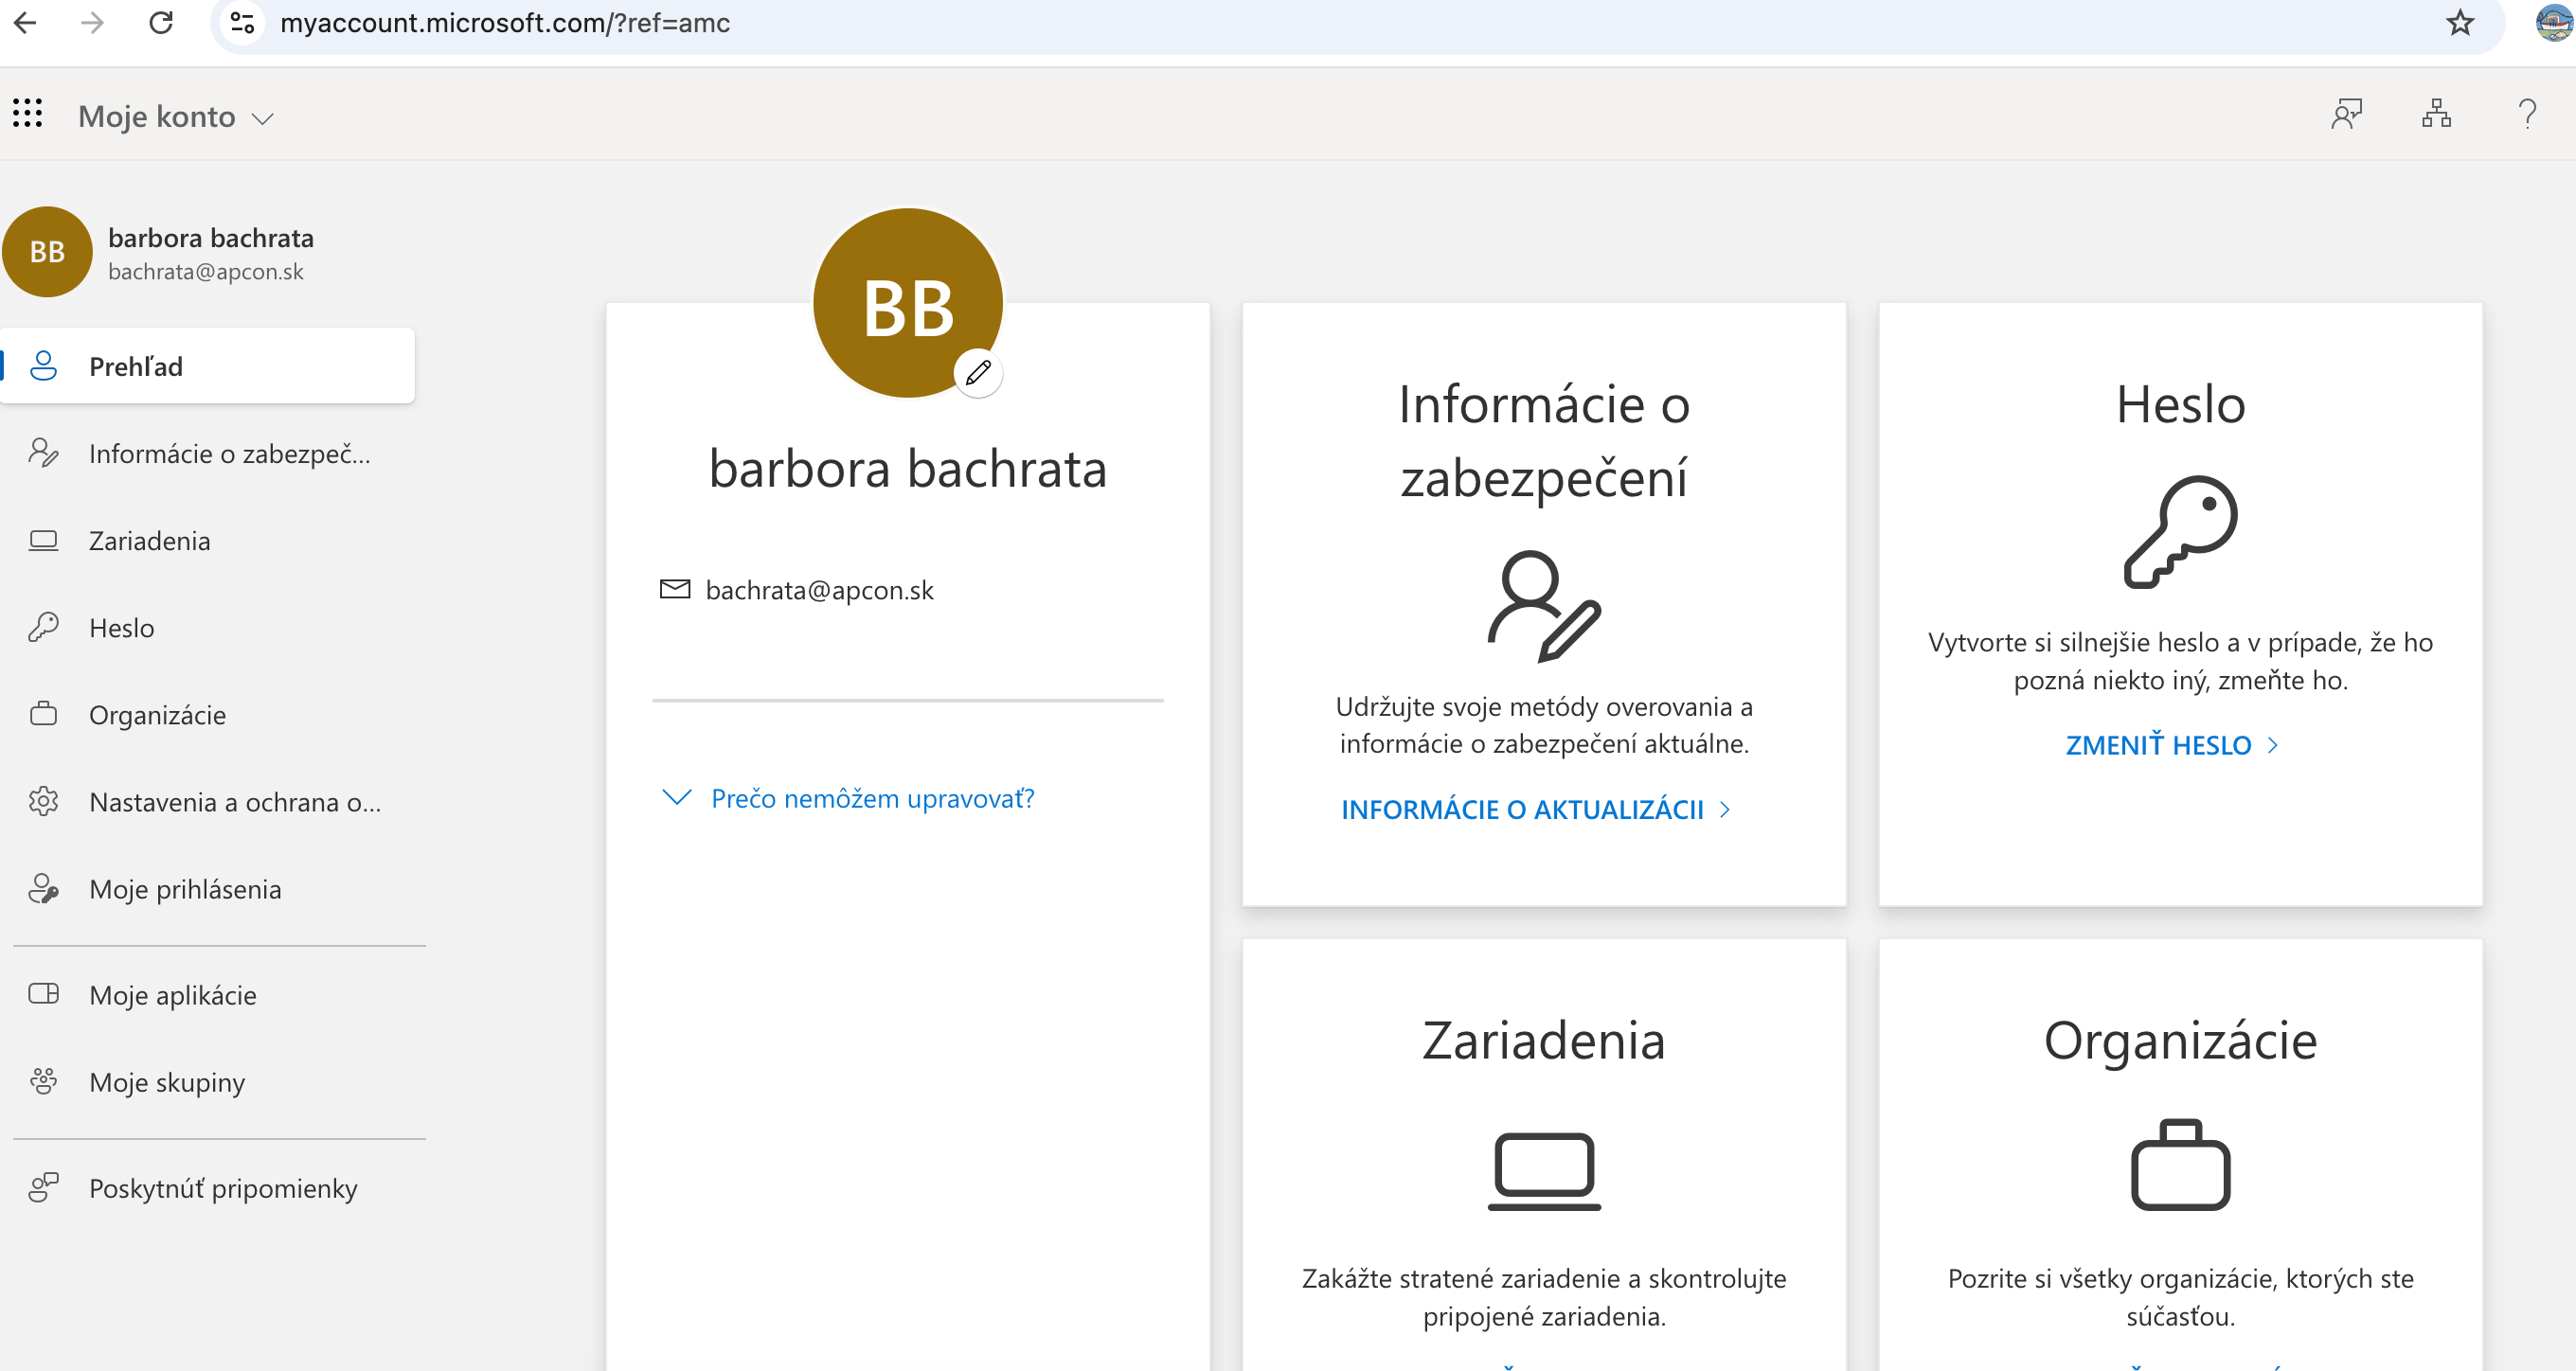The image size is (2576, 1371).
Task: Select Zariadenia in the left navigation
Action: [x=149, y=541]
